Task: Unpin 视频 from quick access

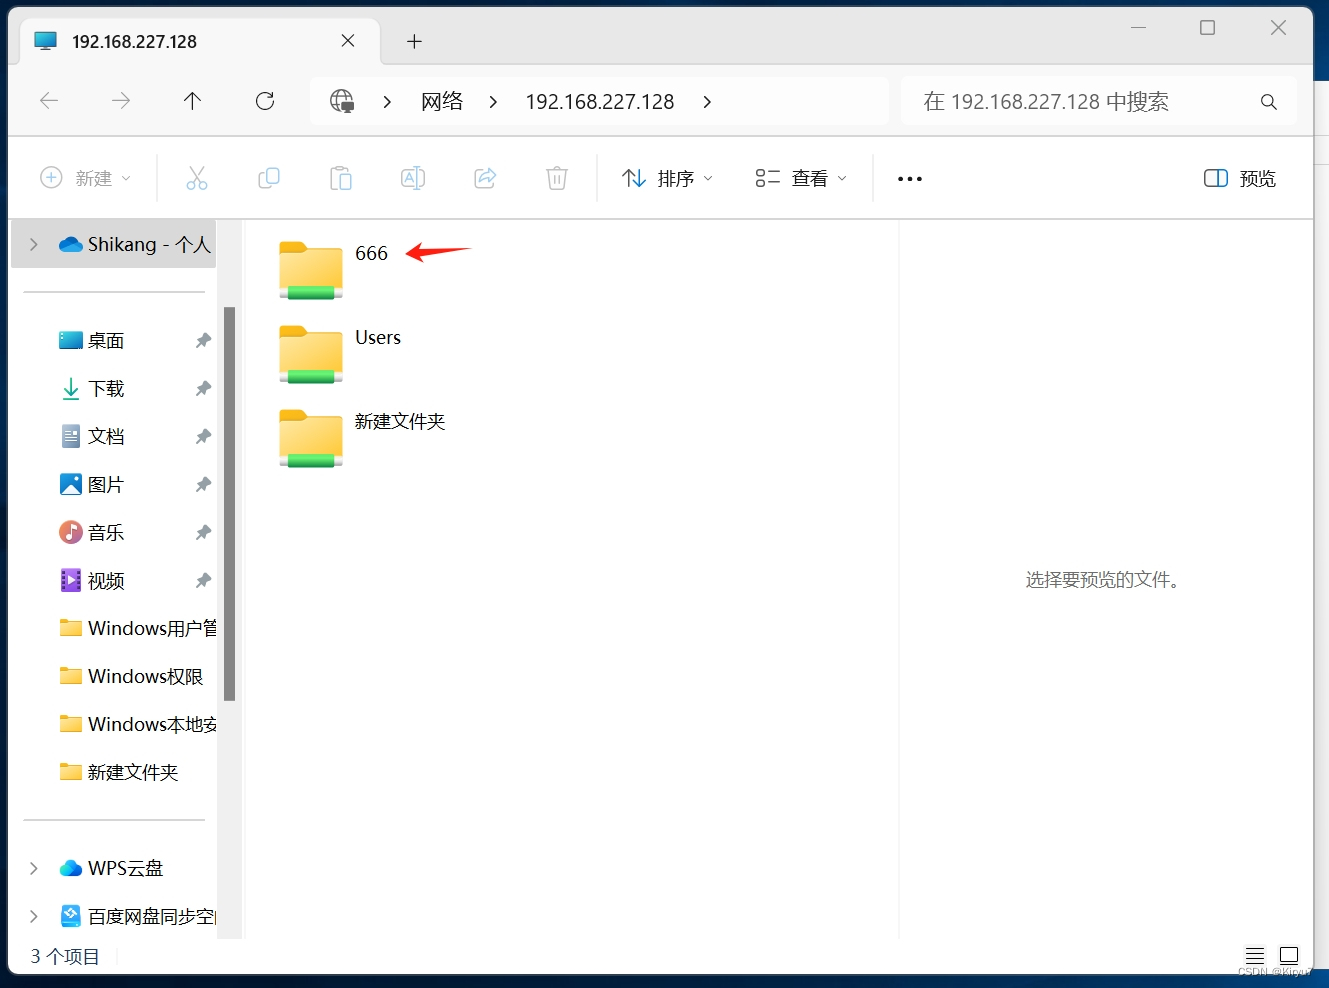Action: point(203,581)
